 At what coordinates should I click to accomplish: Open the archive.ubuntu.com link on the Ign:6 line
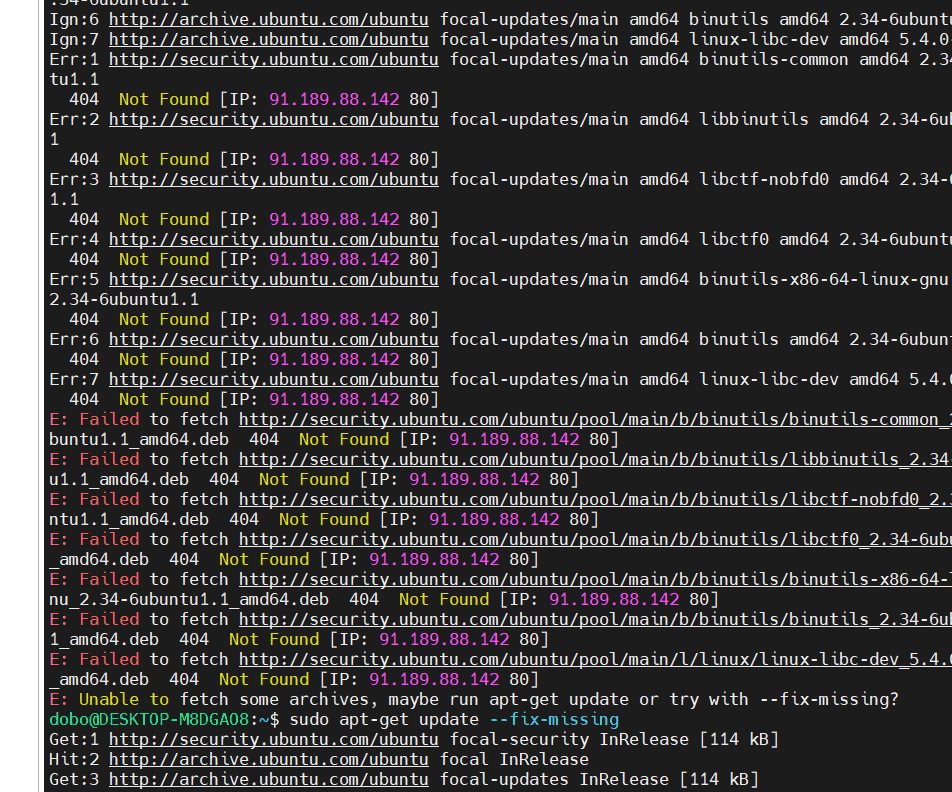tap(268, 19)
